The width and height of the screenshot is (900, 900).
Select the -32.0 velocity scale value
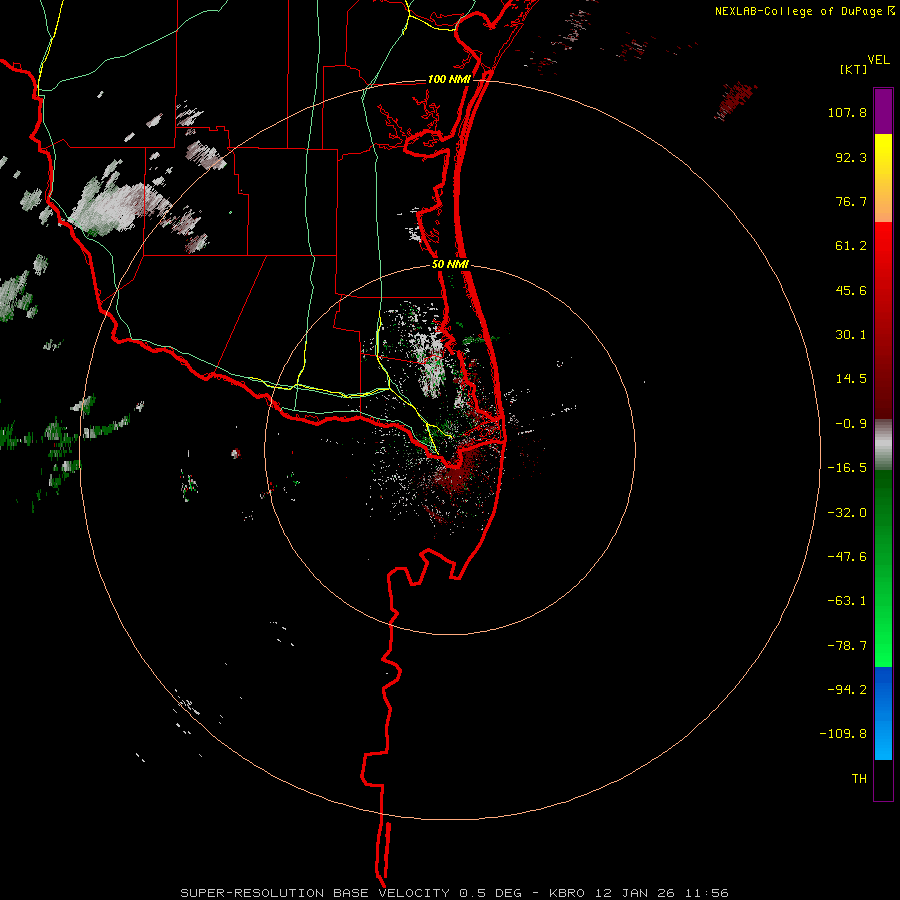pos(847,513)
